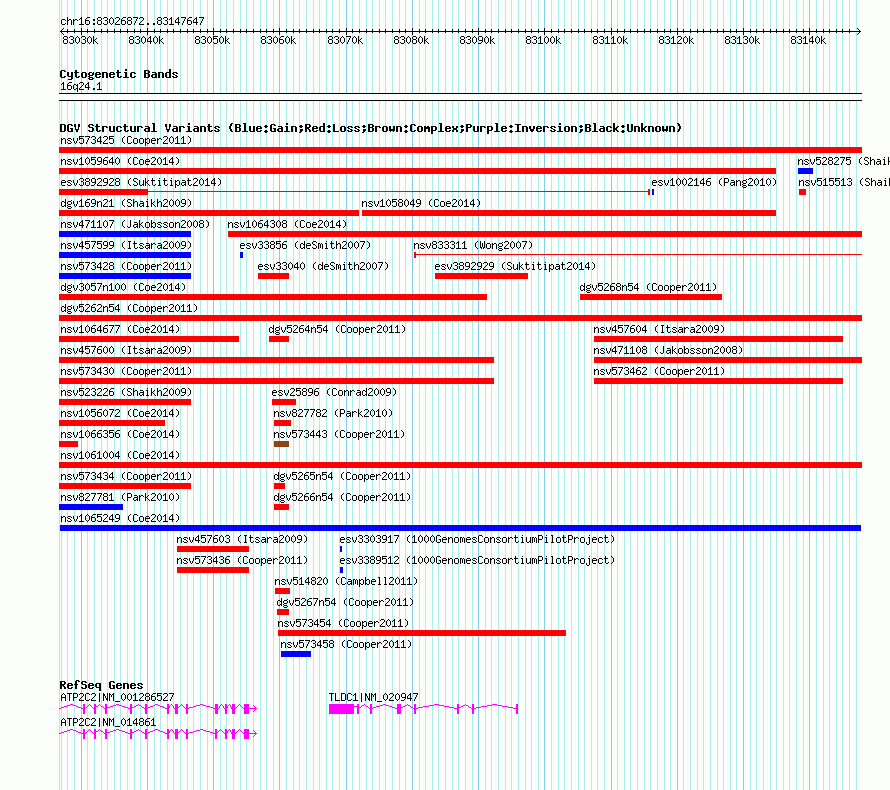This screenshot has height=790, width=890.
Task: Open ATP2C2|NM_001286527 gene label
Action: point(117,697)
